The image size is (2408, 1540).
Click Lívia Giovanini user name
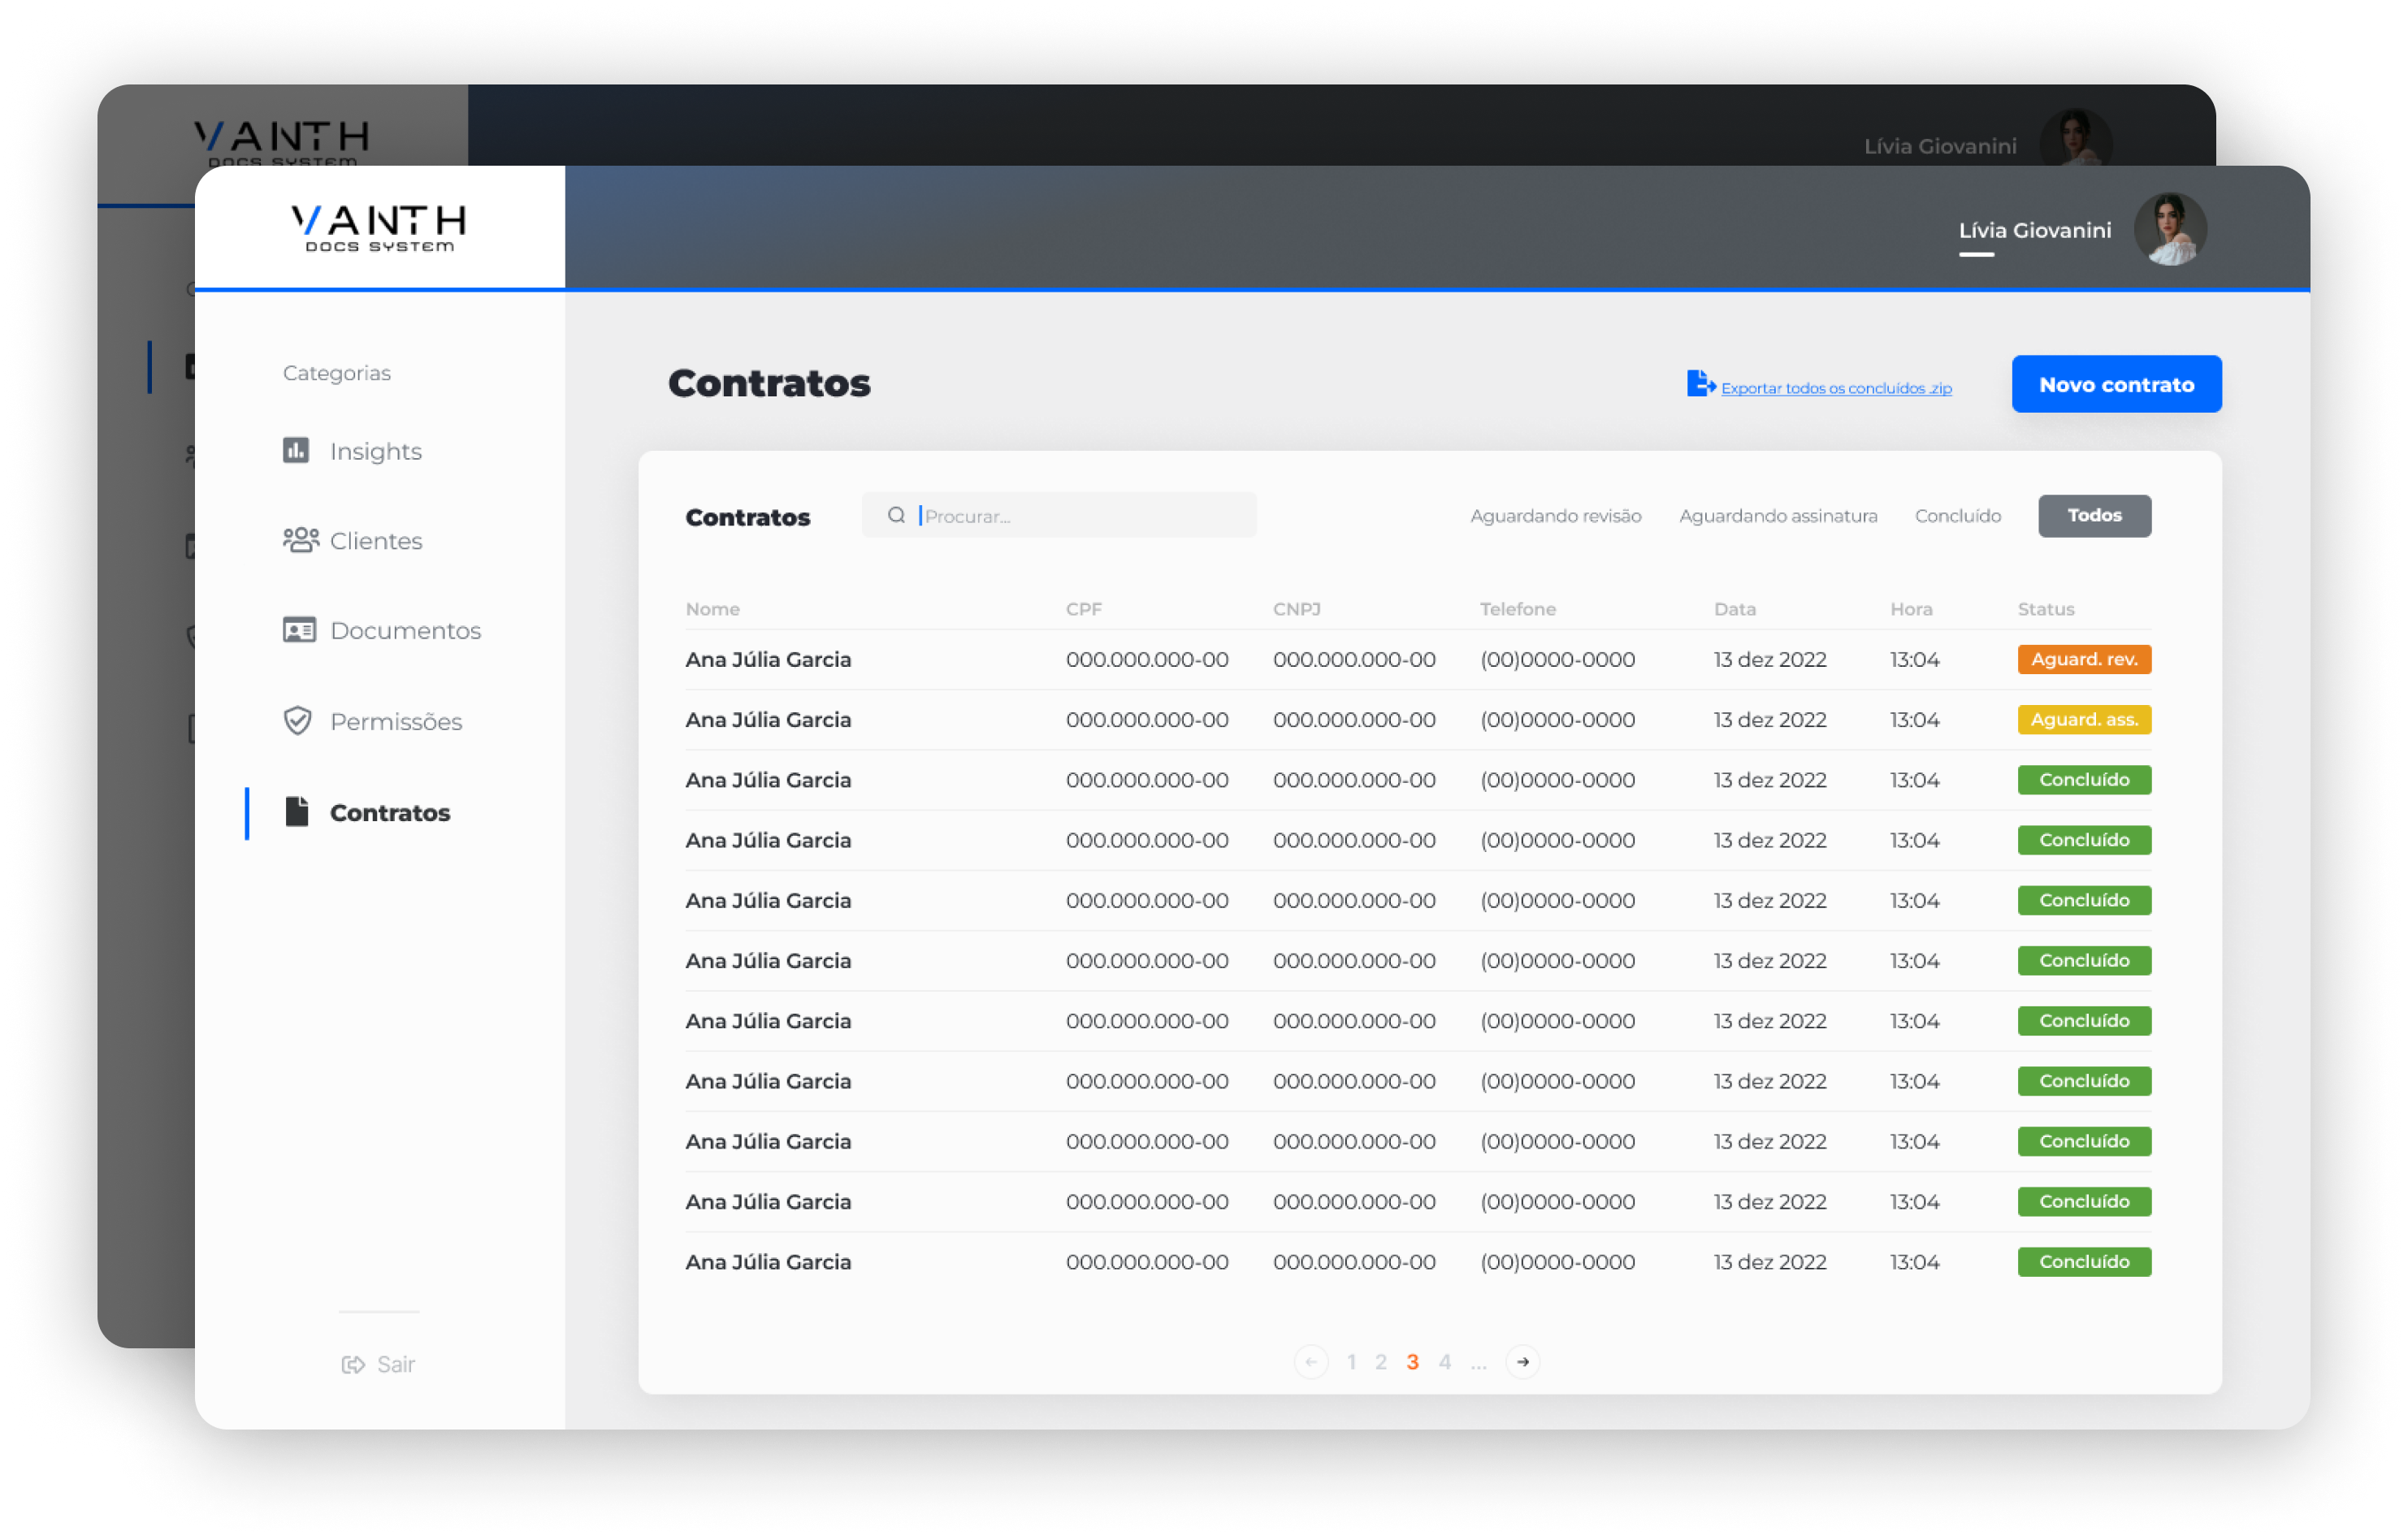(x=2034, y=230)
